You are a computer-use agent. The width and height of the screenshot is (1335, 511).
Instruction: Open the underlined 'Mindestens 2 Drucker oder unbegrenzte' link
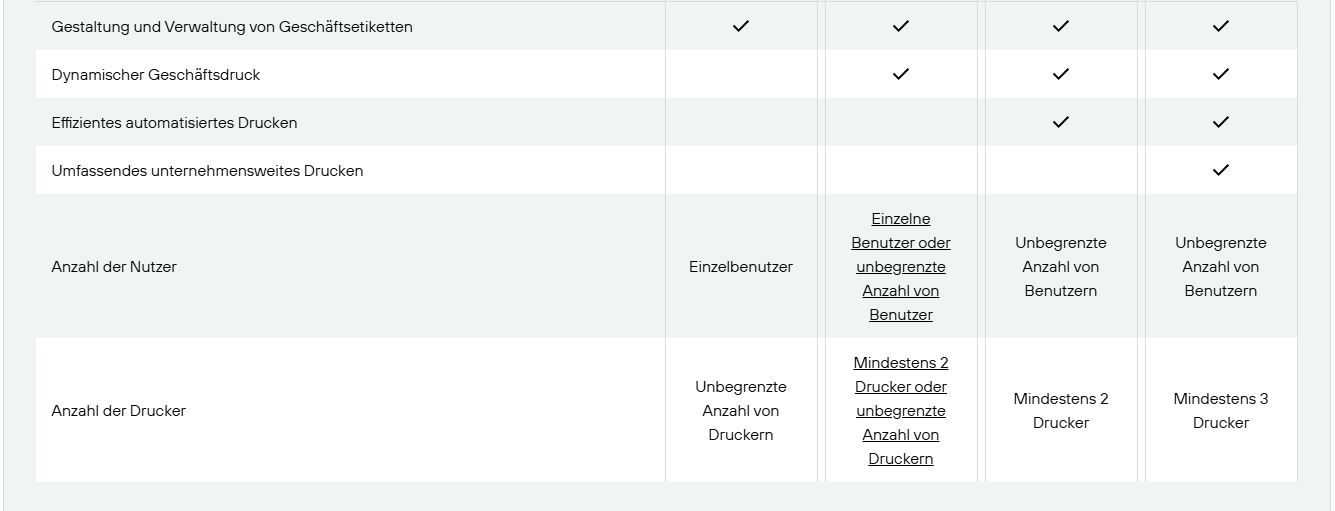point(901,411)
